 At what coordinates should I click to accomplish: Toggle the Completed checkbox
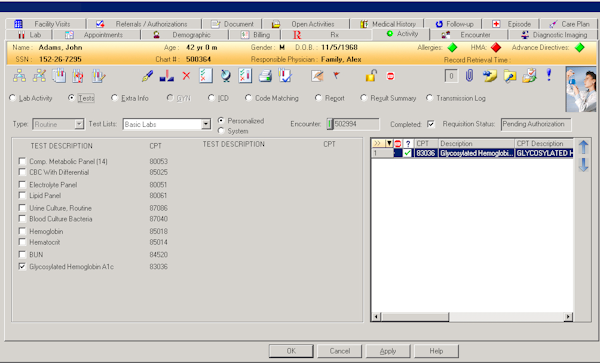[431, 124]
